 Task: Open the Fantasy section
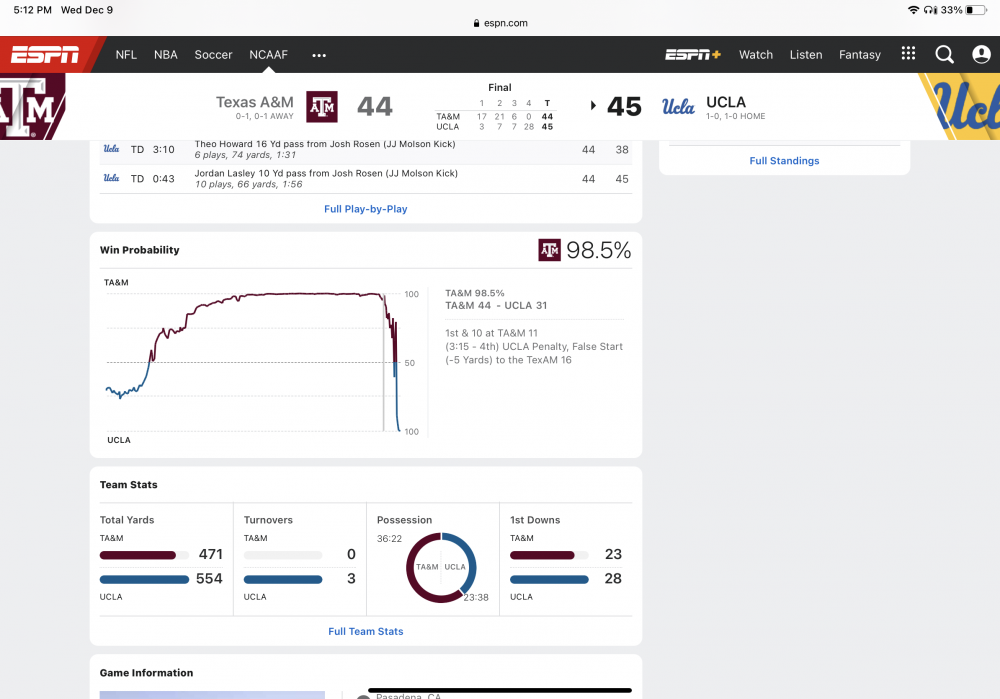tap(860, 55)
